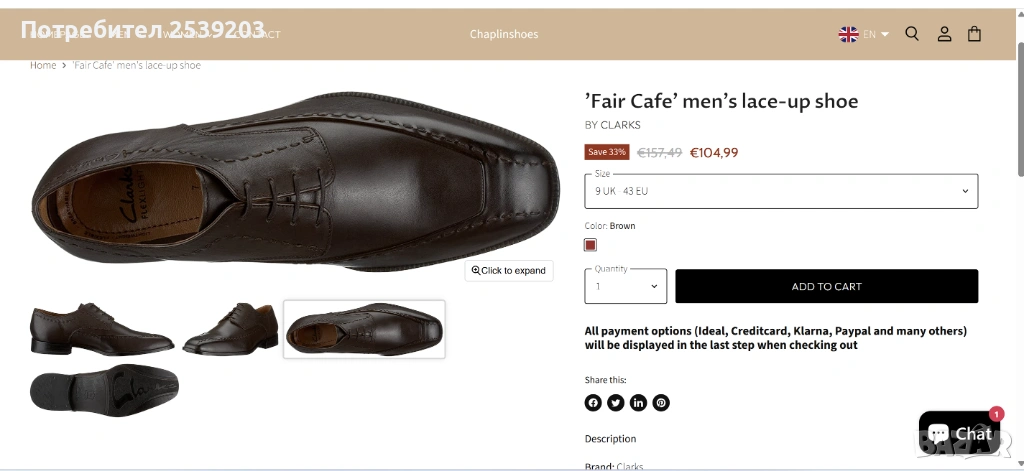
Task: Share product on LinkedIn
Action: pyautogui.click(x=638, y=403)
